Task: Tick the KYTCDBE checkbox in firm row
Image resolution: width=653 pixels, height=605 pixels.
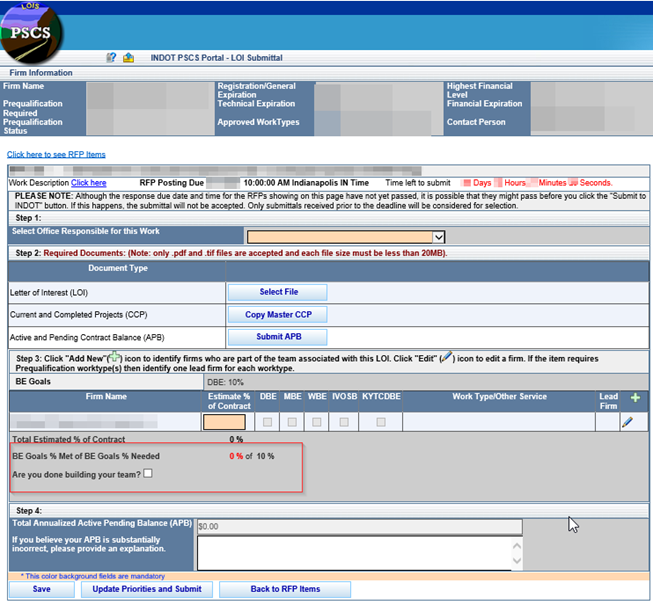Action: (x=381, y=422)
